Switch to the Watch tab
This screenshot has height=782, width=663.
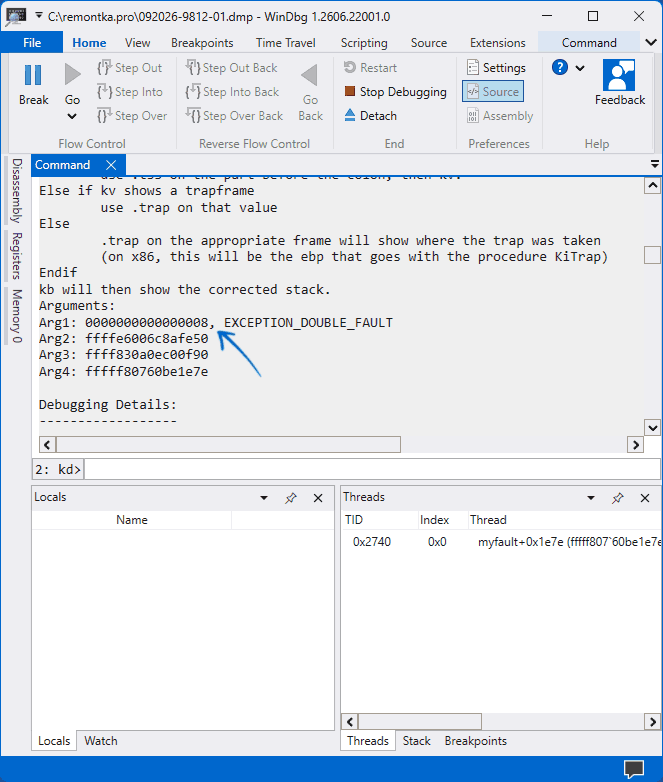[x=101, y=741]
